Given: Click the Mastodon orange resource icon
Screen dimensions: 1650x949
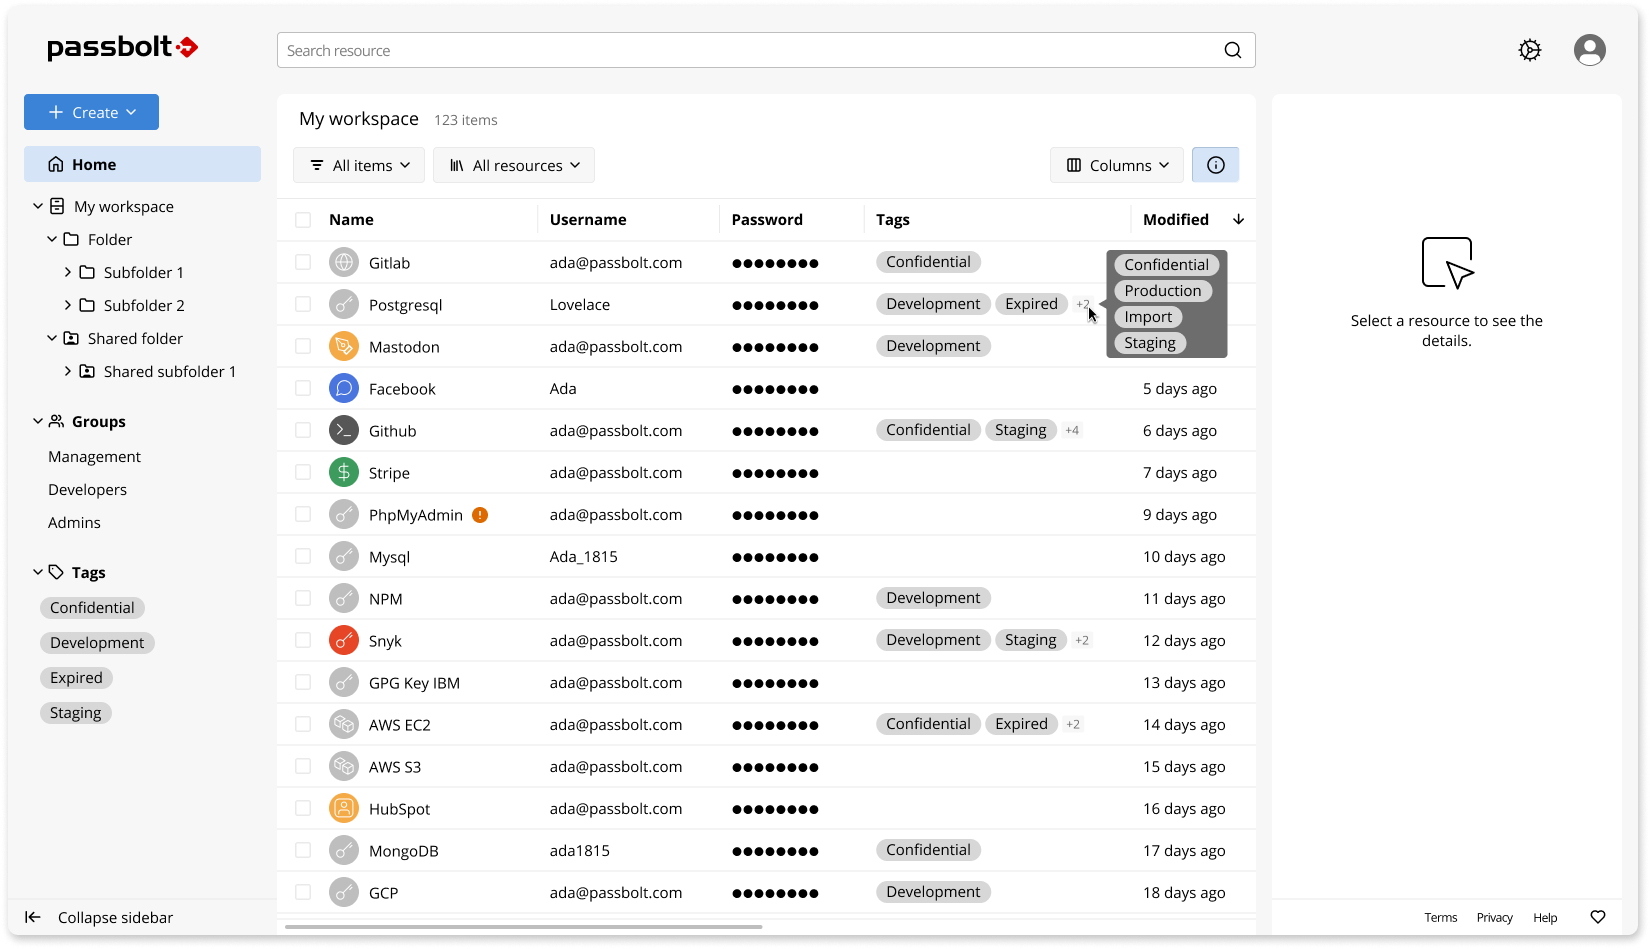Looking at the screenshot, I should 344,347.
